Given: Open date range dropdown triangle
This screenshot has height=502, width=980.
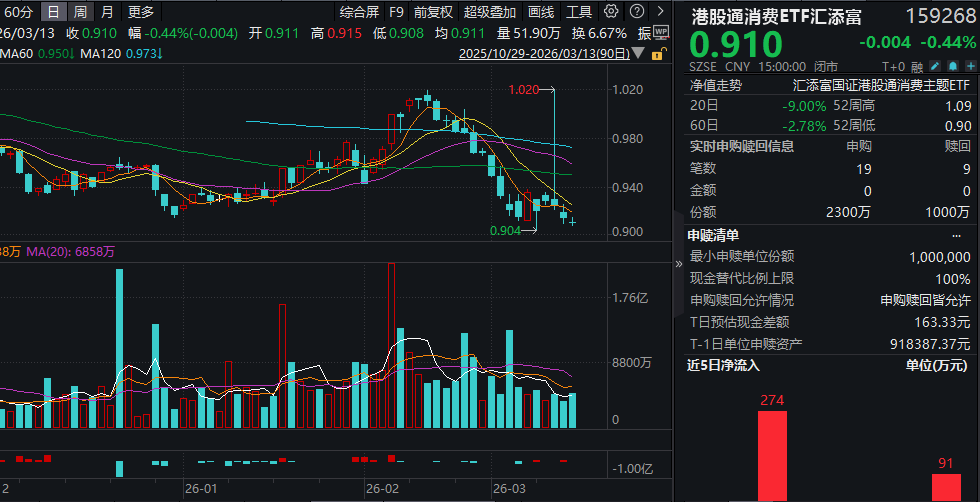Looking at the screenshot, I should pyautogui.click(x=640, y=54).
